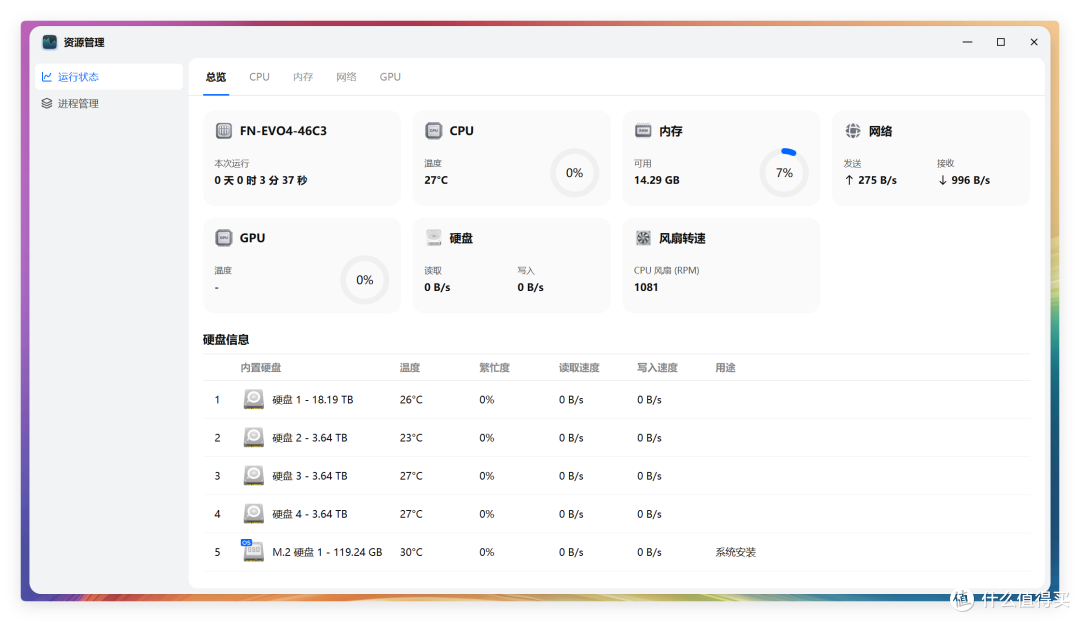
Task: Click uptime 0 天 0 时 3 分 37 秒
Action: (x=260, y=180)
